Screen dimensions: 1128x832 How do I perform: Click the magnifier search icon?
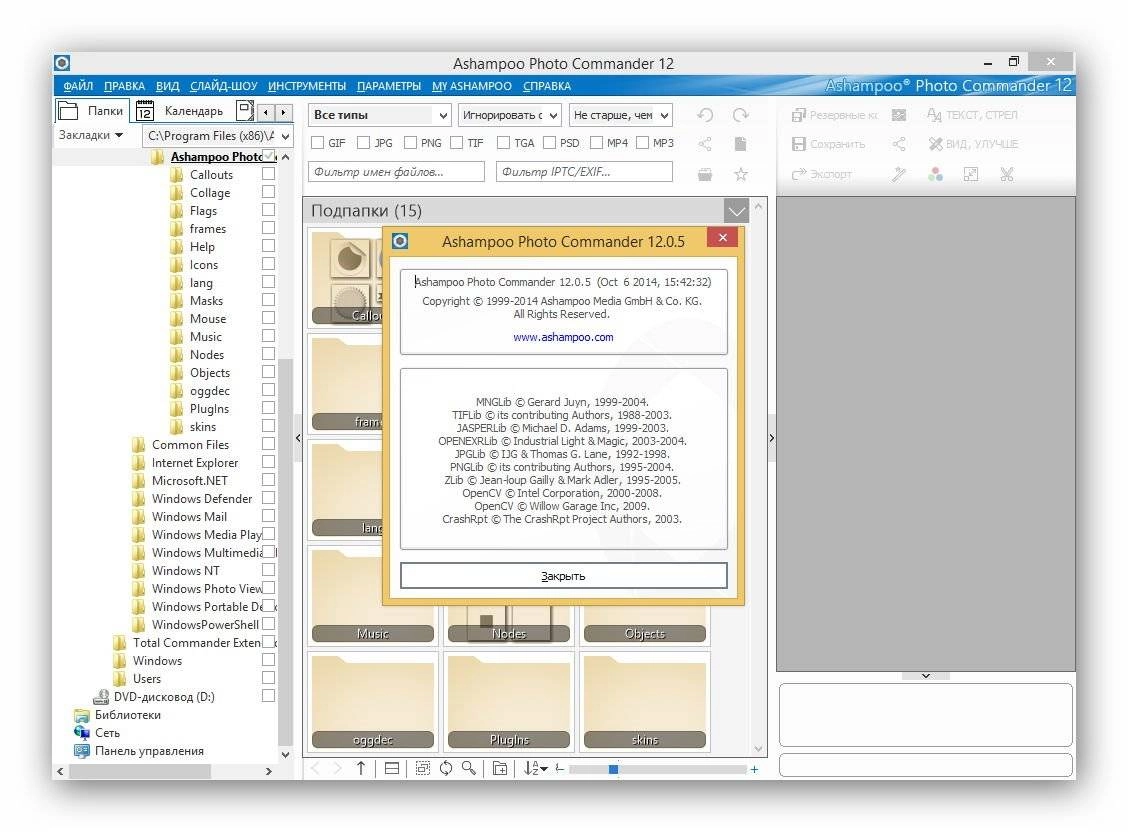click(x=469, y=769)
